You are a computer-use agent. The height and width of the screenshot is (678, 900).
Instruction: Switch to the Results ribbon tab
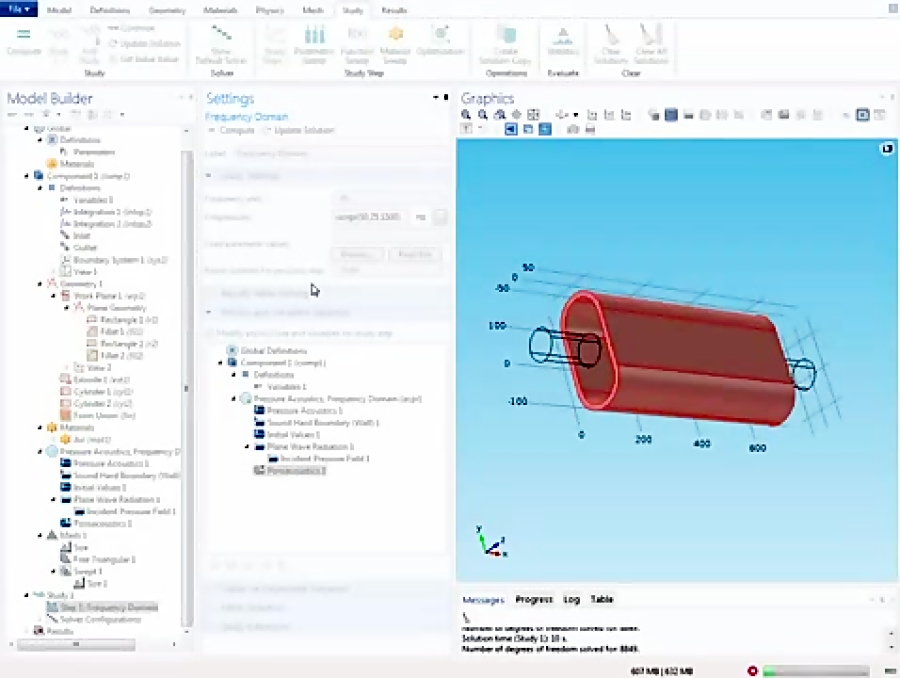(x=394, y=10)
